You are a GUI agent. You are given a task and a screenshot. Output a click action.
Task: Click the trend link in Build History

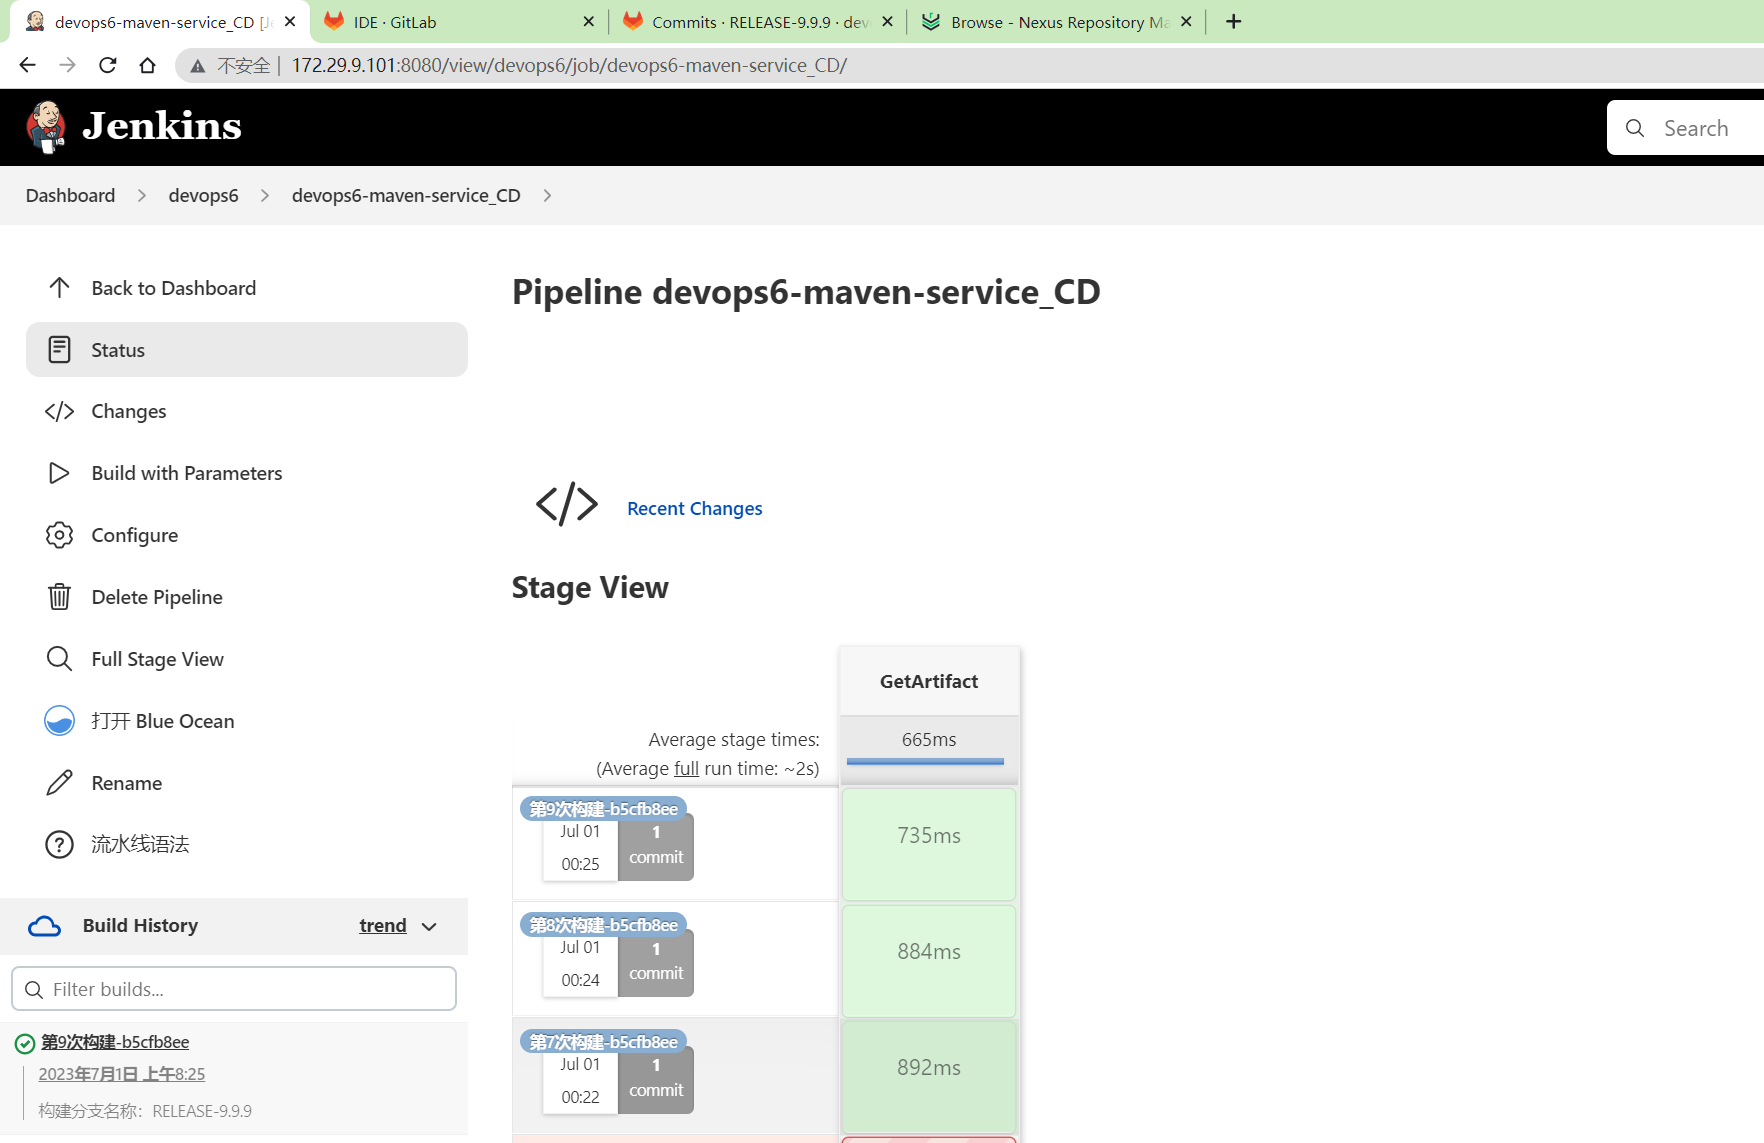[x=383, y=926]
